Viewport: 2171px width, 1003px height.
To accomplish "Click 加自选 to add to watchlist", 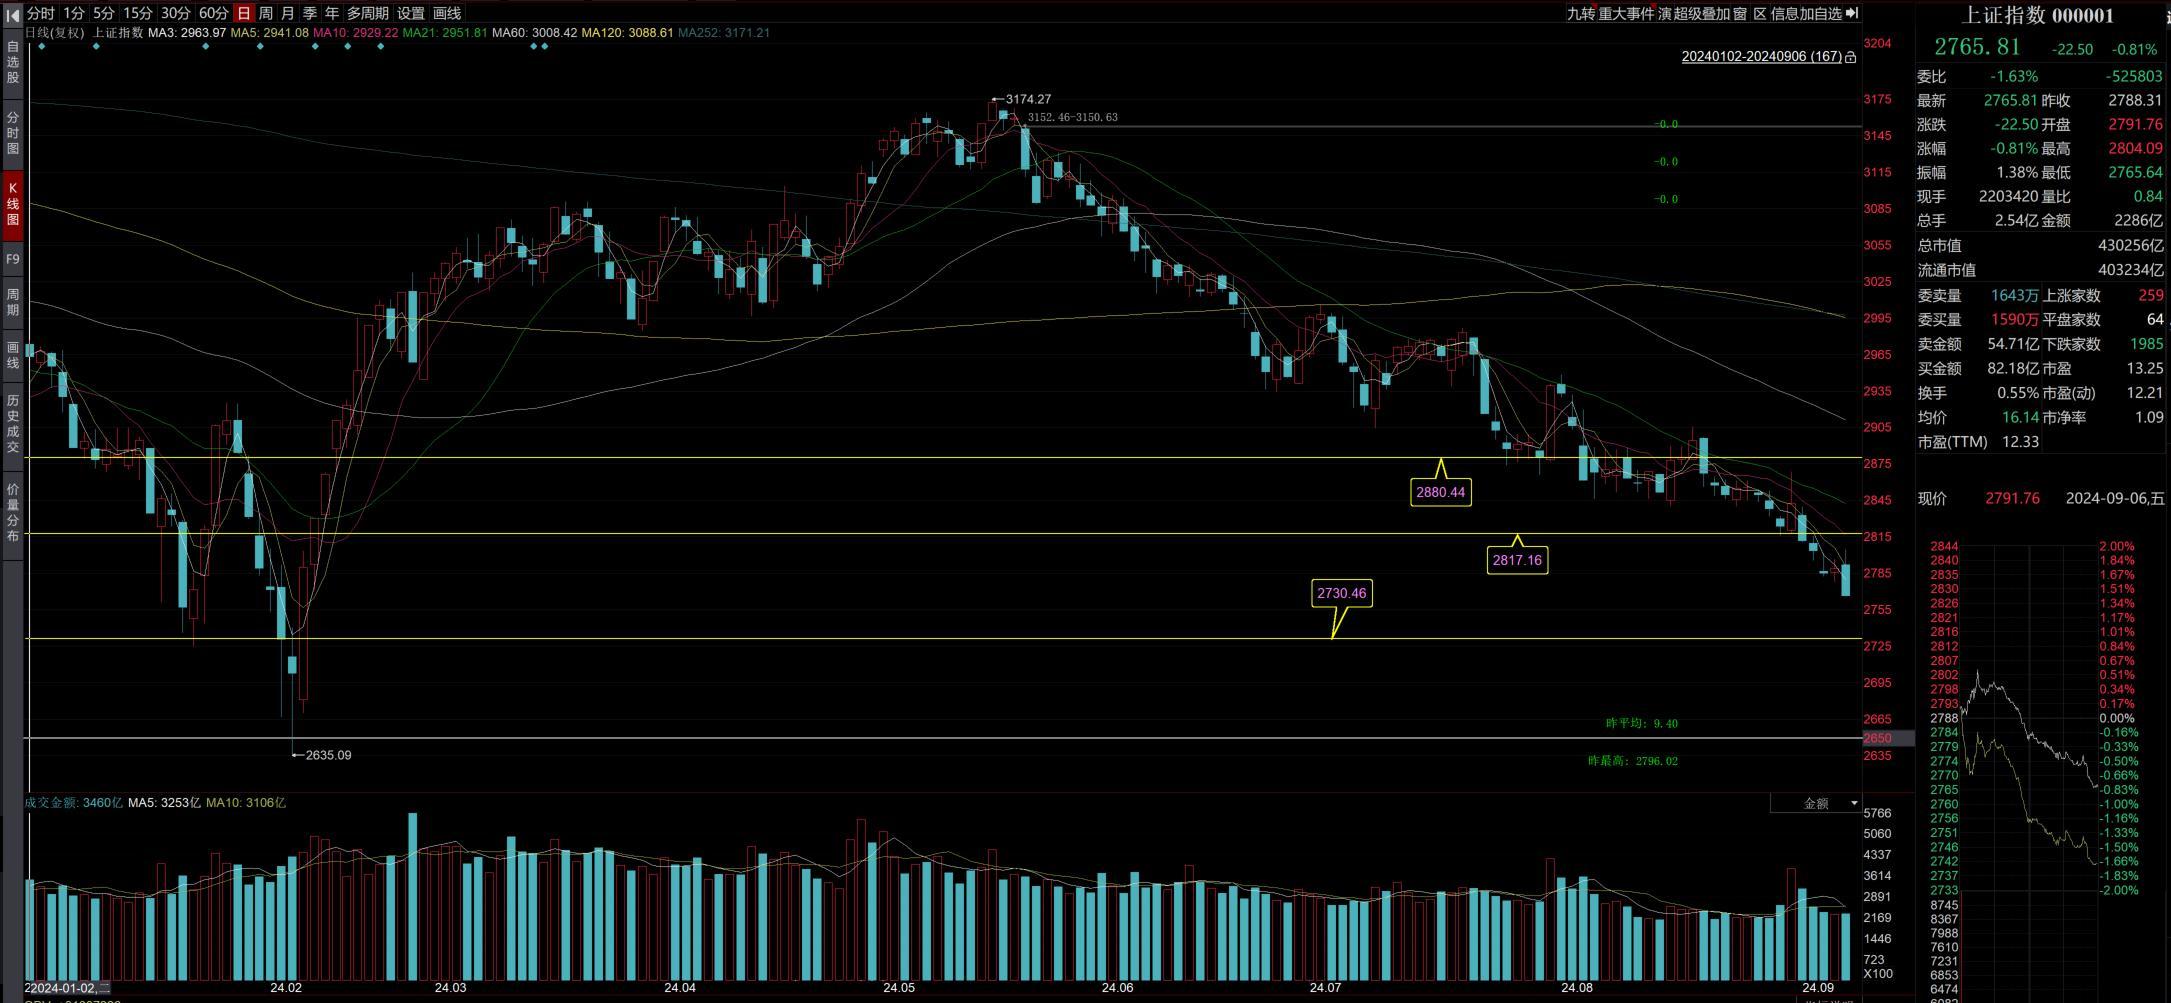I will pos(1821,13).
